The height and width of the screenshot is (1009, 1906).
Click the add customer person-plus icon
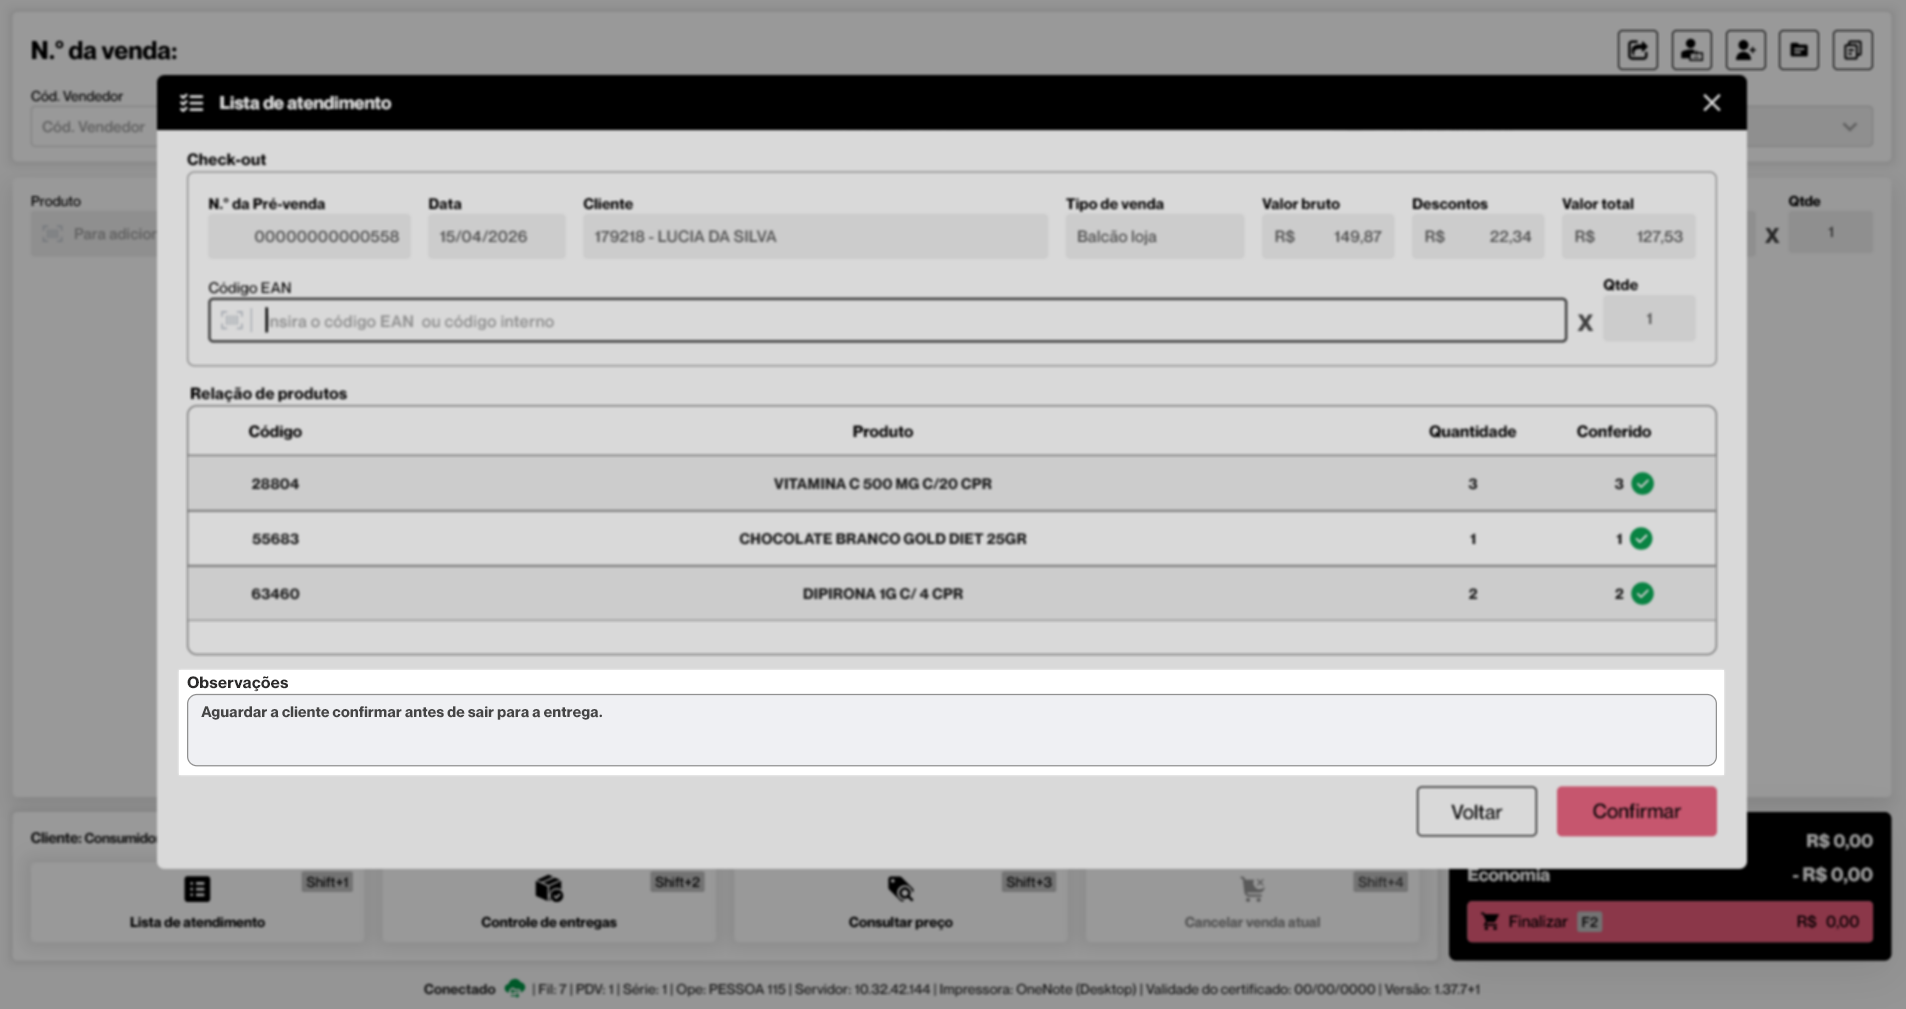point(1745,50)
